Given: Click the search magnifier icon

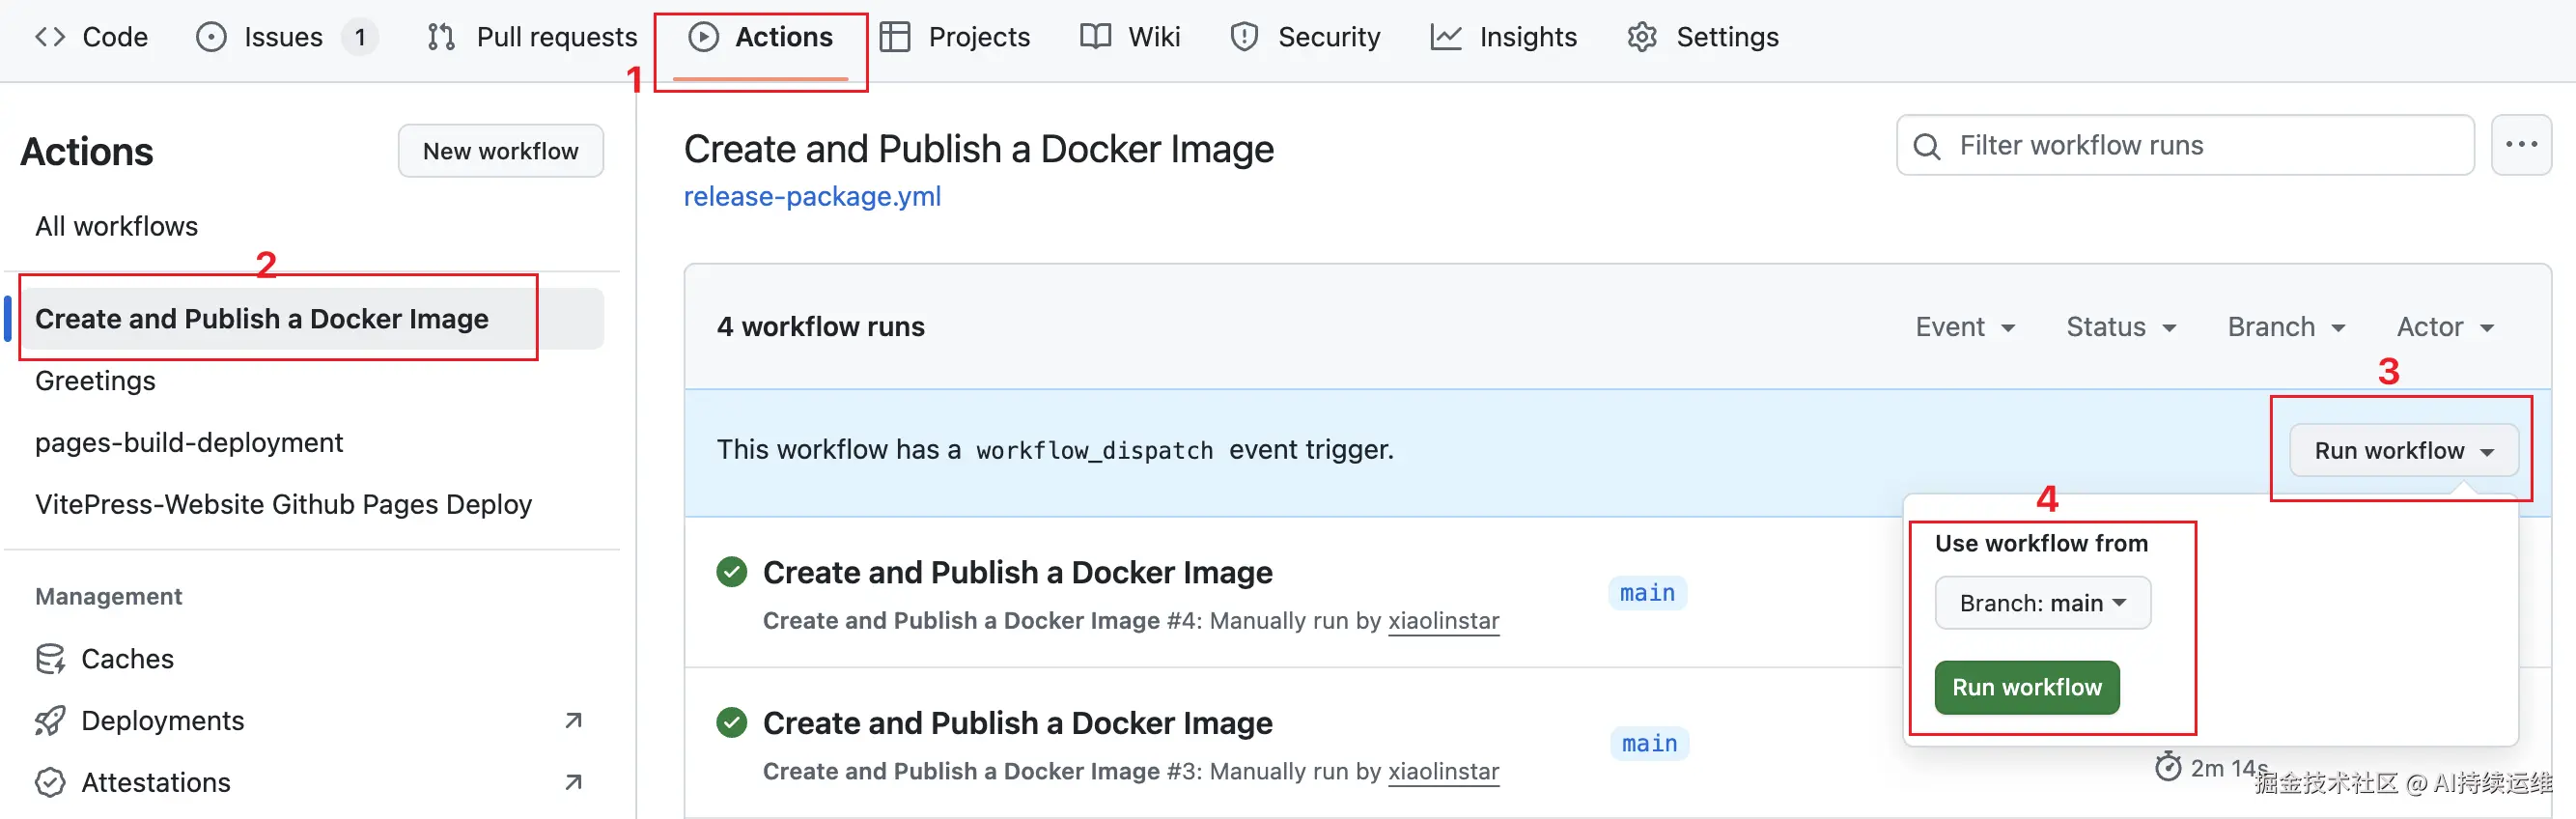Looking at the screenshot, I should click(x=1927, y=146).
